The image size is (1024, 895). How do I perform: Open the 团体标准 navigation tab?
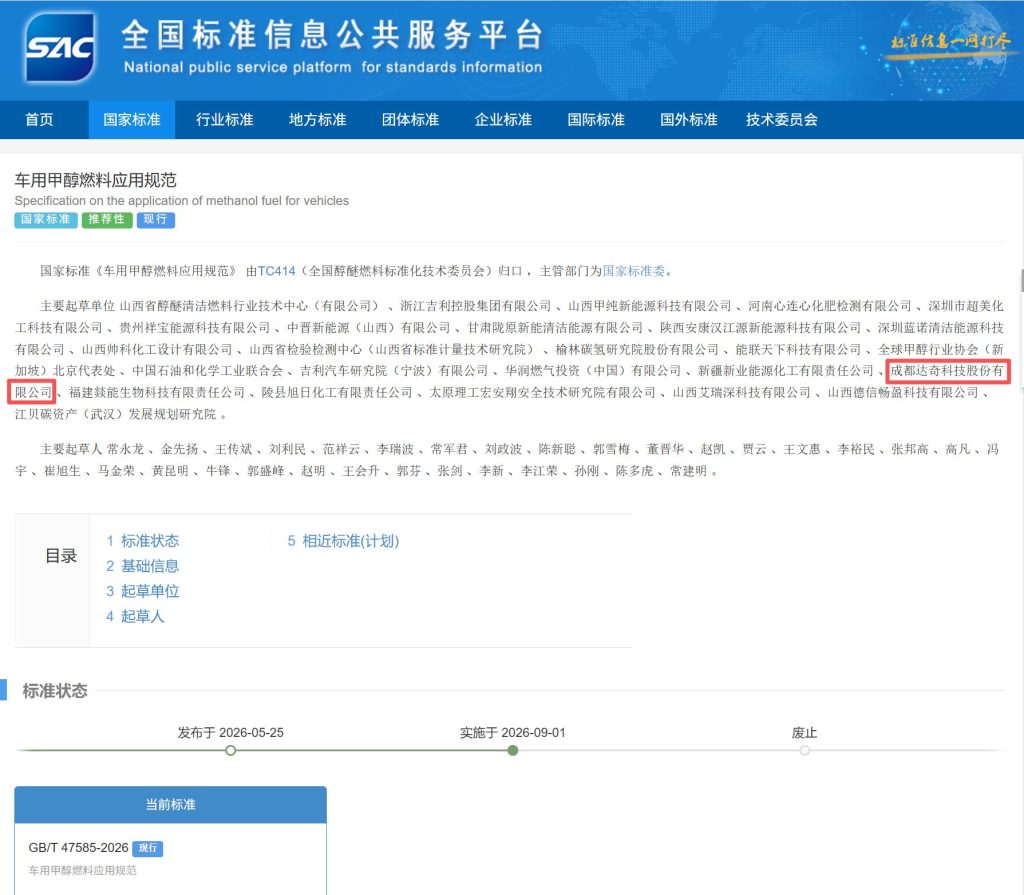[410, 120]
